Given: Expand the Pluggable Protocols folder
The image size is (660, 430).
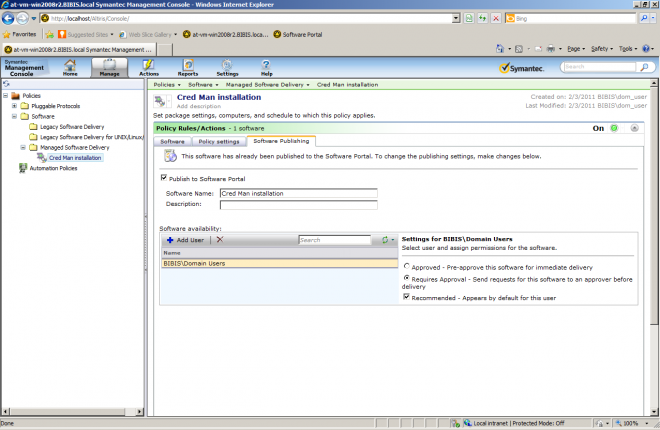Looking at the screenshot, I should click(x=14, y=106).
